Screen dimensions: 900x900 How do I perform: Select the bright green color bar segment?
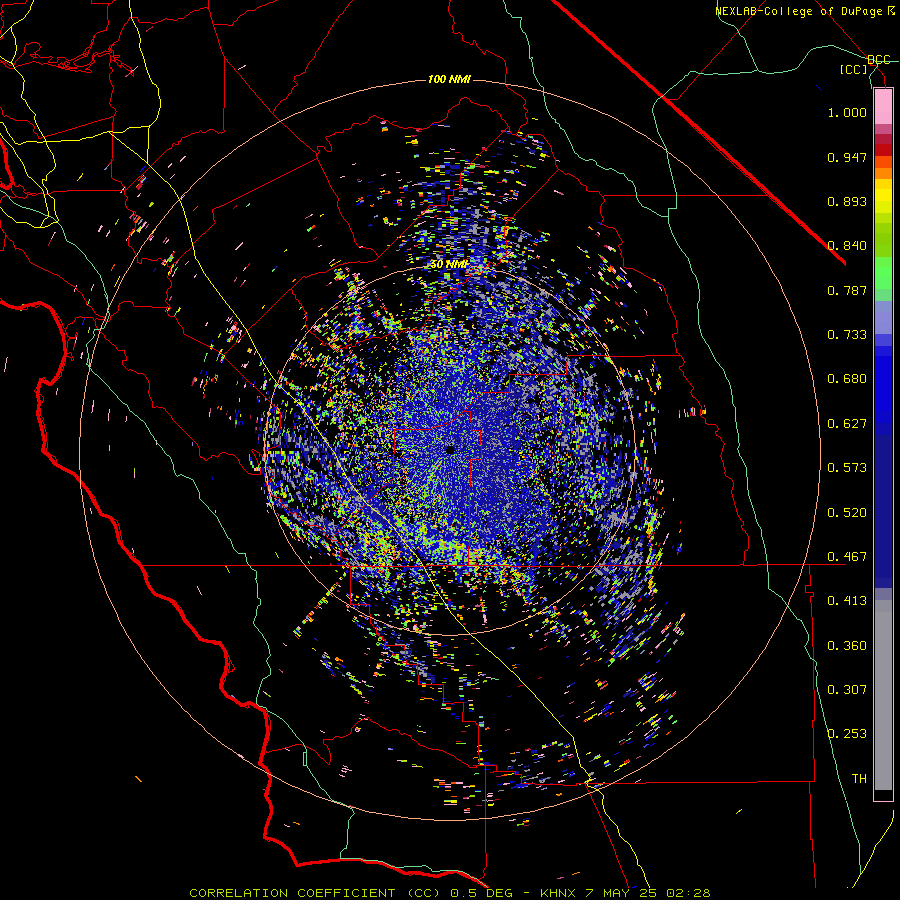tap(883, 273)
